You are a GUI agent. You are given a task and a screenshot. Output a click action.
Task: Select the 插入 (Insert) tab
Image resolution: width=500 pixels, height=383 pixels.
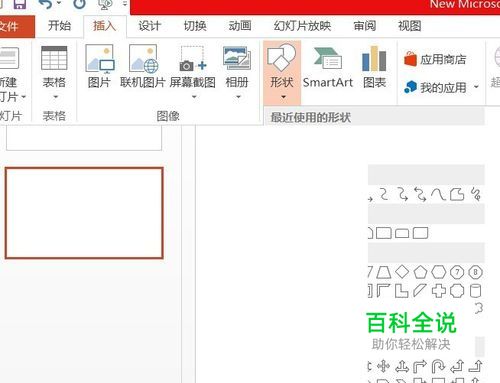coord(104,26)
